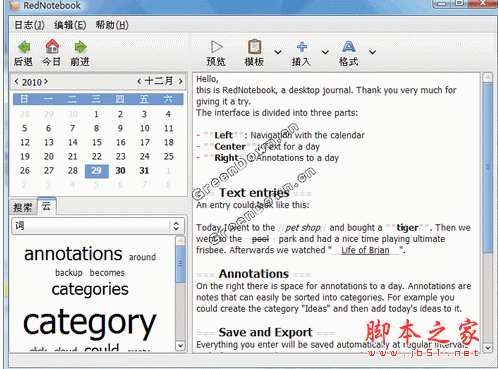
Task: Click the blue plus insert icon (插入)
Action: click(x=302, y=47)
